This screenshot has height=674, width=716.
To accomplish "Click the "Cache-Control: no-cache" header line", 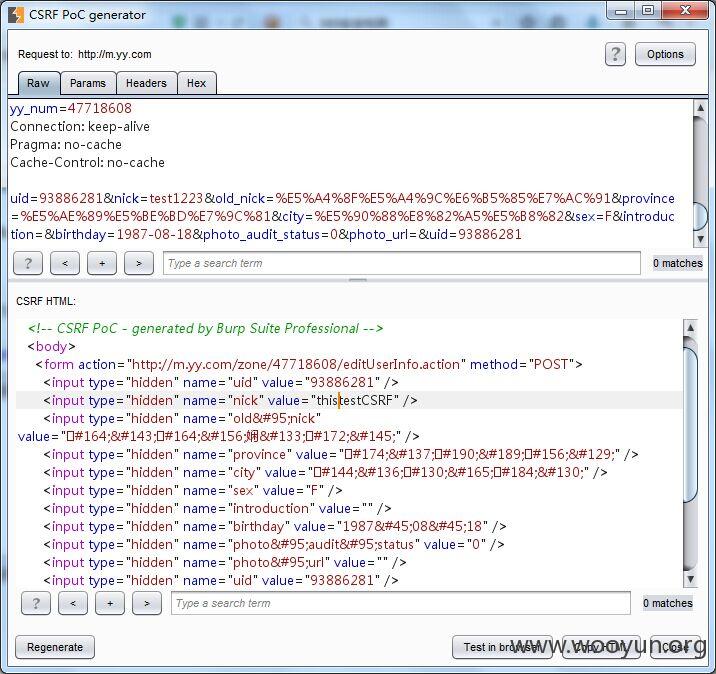I will point(87,163).
